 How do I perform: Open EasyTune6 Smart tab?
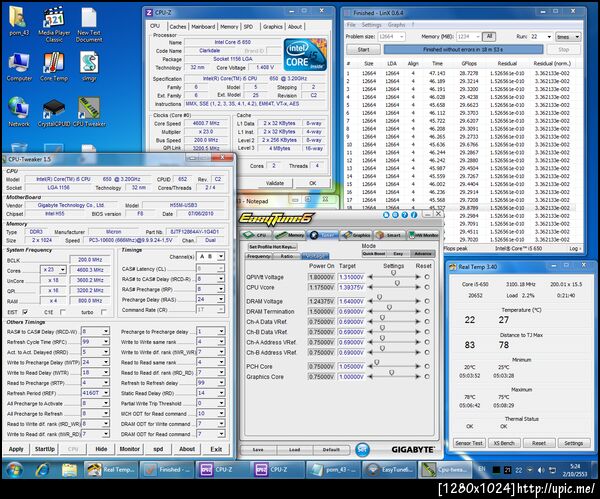coord(390,235)
